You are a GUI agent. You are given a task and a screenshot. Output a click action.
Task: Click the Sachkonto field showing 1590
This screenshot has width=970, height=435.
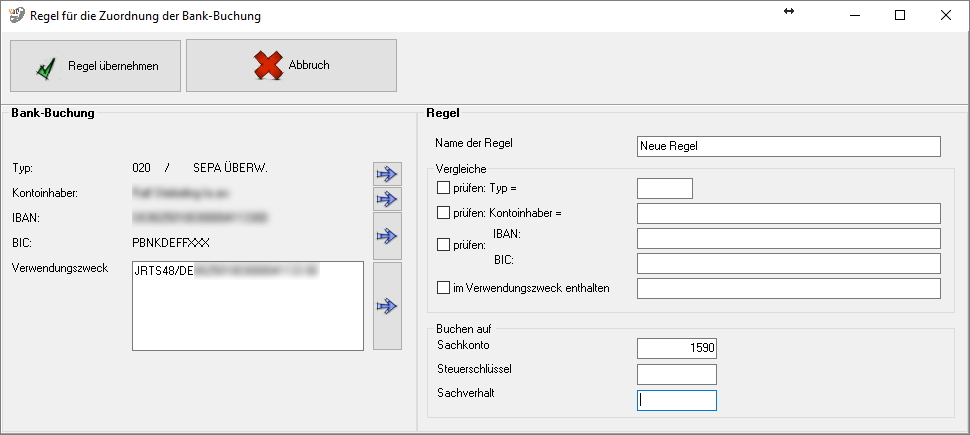(676, 348)
